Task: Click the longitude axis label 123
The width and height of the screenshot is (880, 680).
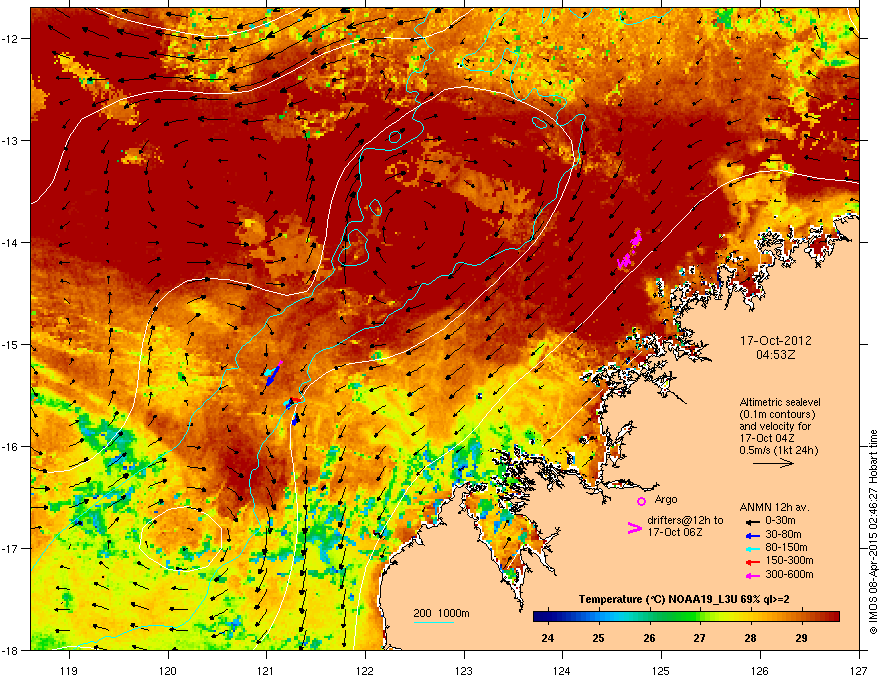Action: coord(464,670)
